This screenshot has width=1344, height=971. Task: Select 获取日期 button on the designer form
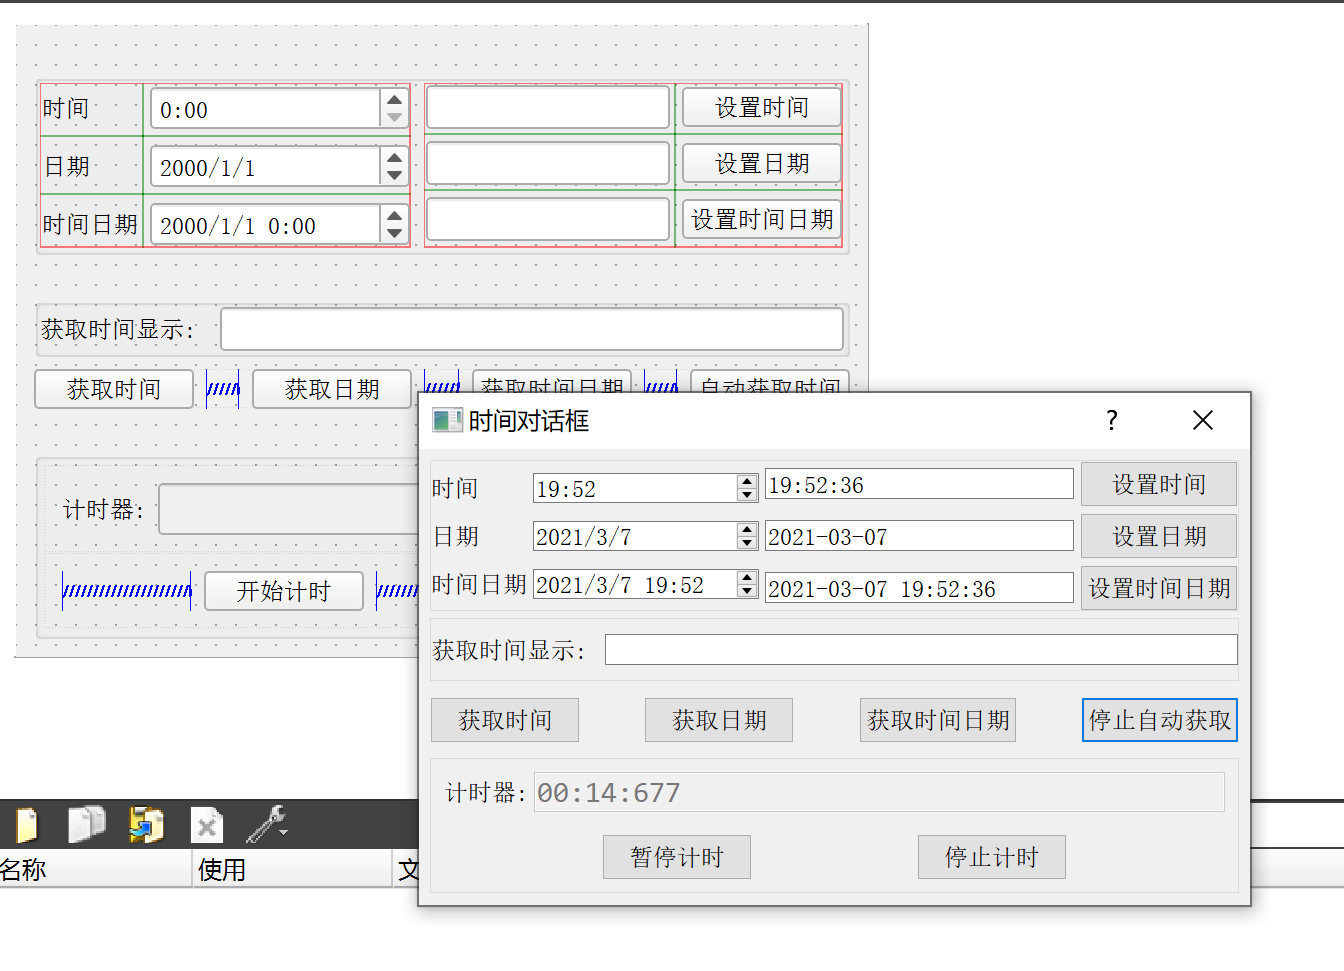click(332, 389)
